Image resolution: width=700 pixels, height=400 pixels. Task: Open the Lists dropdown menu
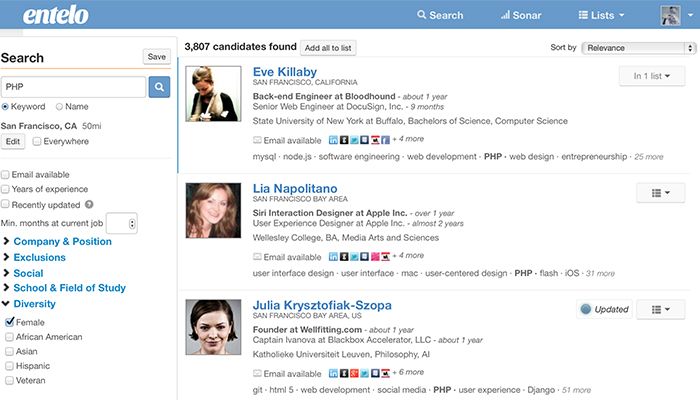click(601, 15)
